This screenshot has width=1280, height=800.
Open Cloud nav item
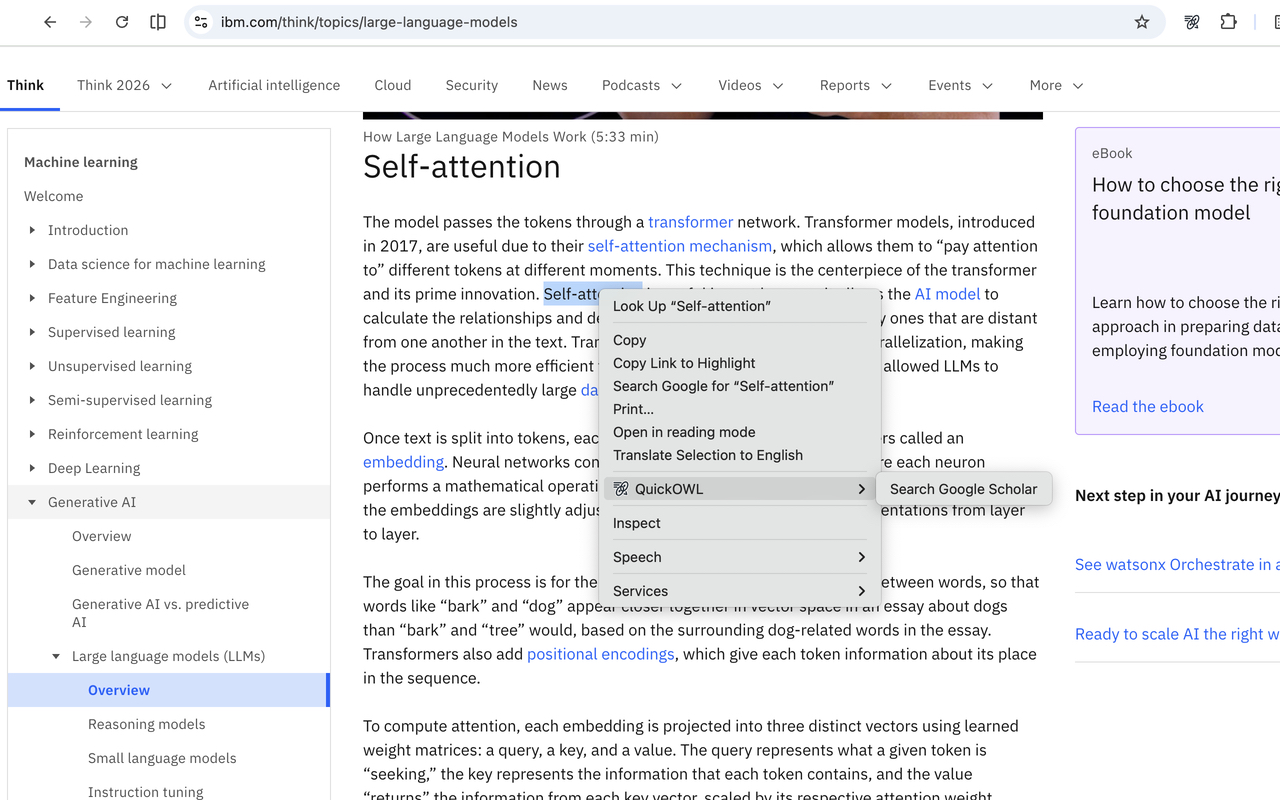[x=393, y=85]
